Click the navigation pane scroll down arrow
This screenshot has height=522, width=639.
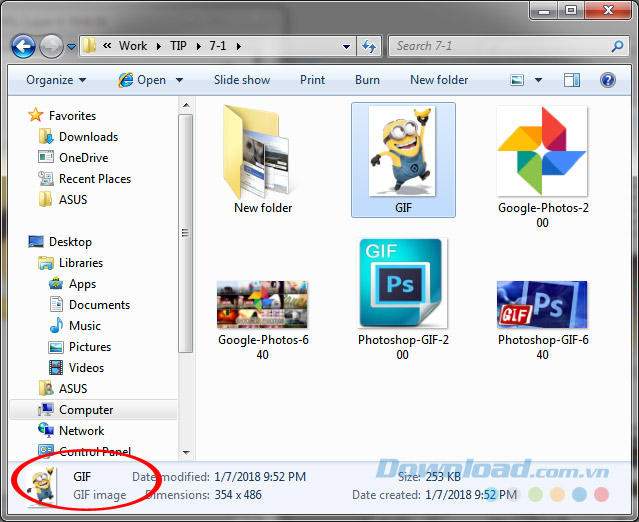(186, 452)
